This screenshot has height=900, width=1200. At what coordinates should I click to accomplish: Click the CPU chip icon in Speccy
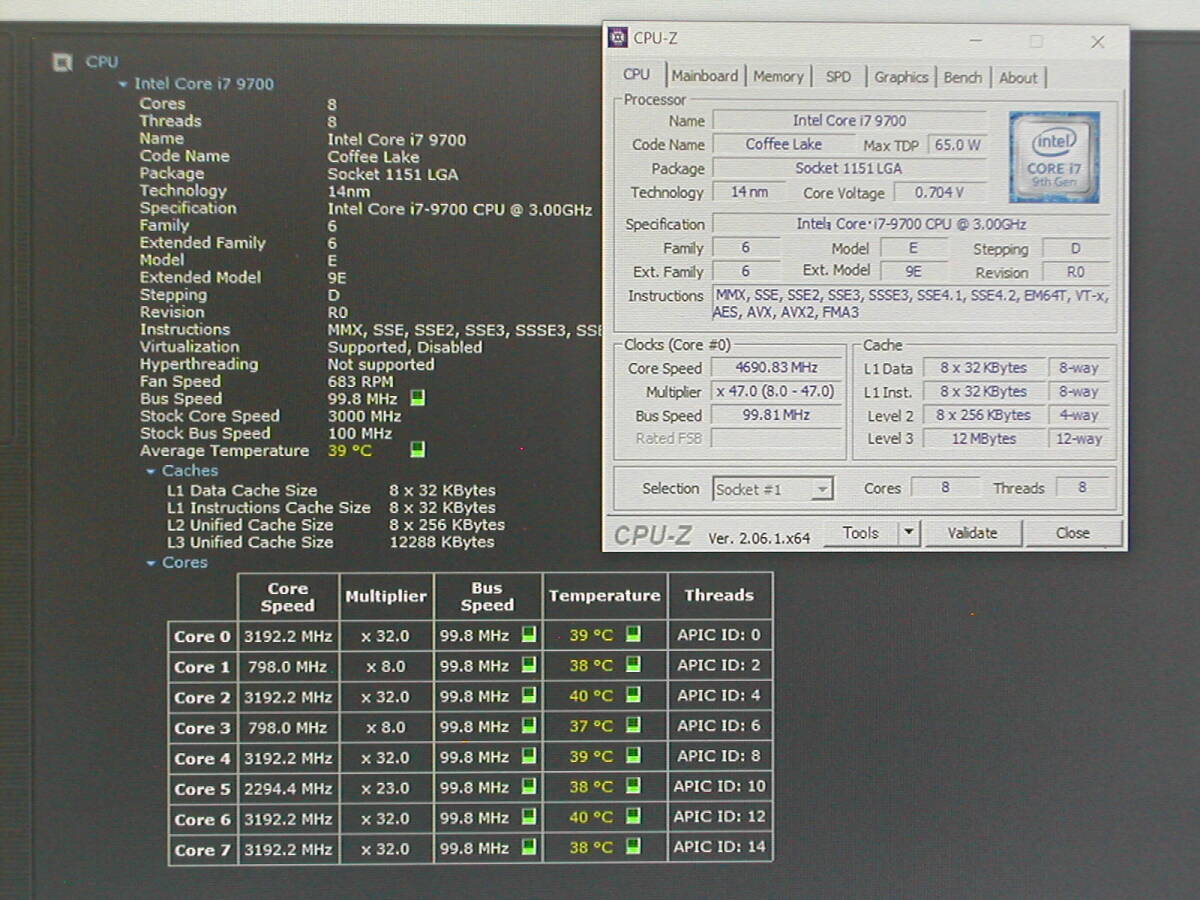(62, 62)
